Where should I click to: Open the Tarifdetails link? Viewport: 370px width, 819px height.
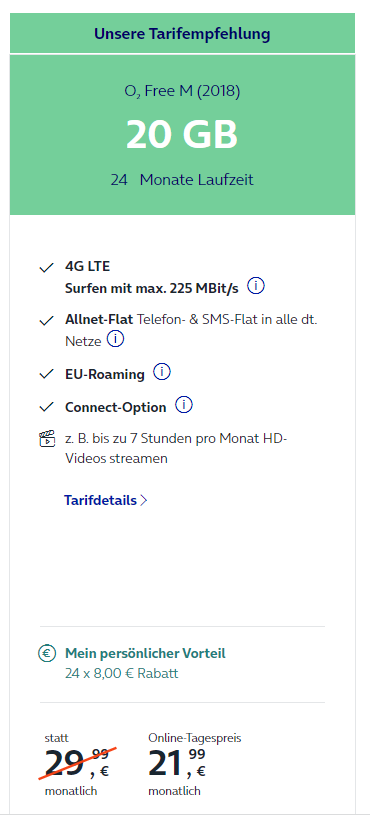point(100,500)
